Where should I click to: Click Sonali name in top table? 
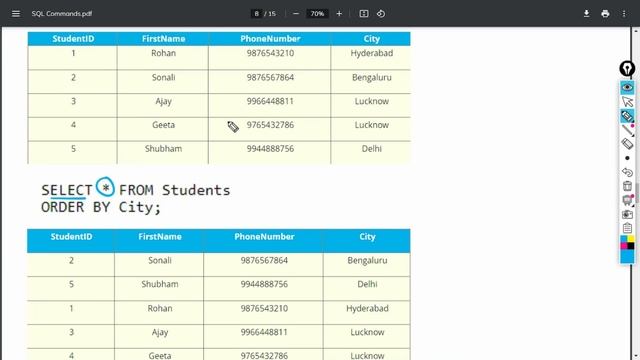(163, 77)
